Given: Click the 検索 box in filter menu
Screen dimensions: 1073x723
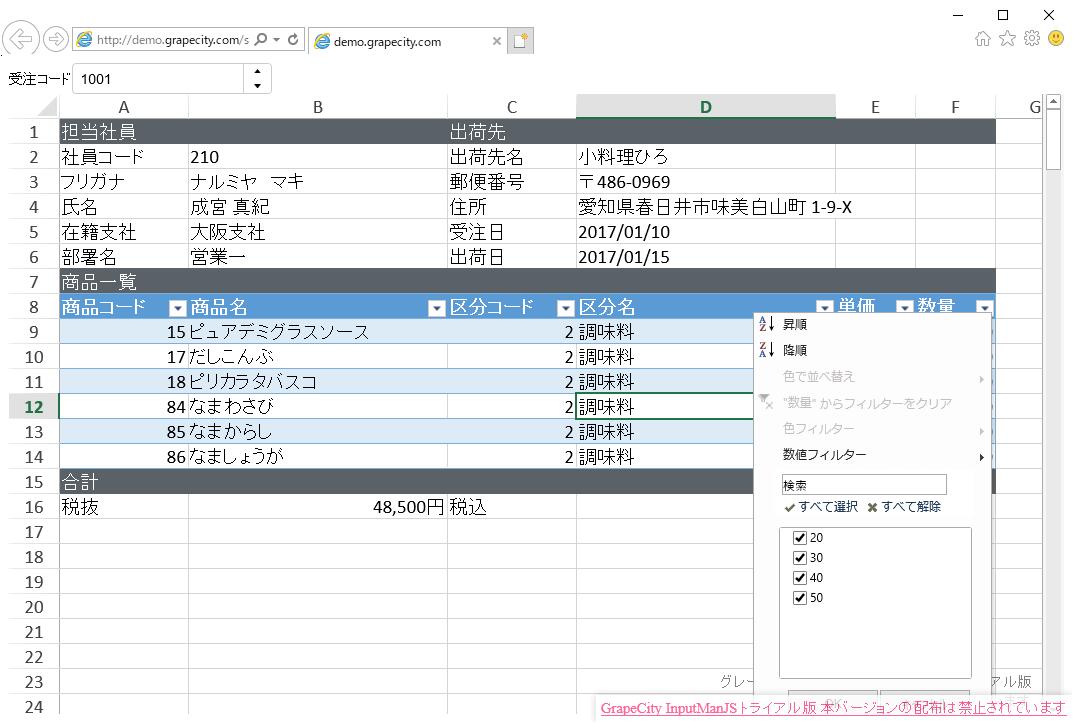Looking at the screenshot, I should 864,485.
